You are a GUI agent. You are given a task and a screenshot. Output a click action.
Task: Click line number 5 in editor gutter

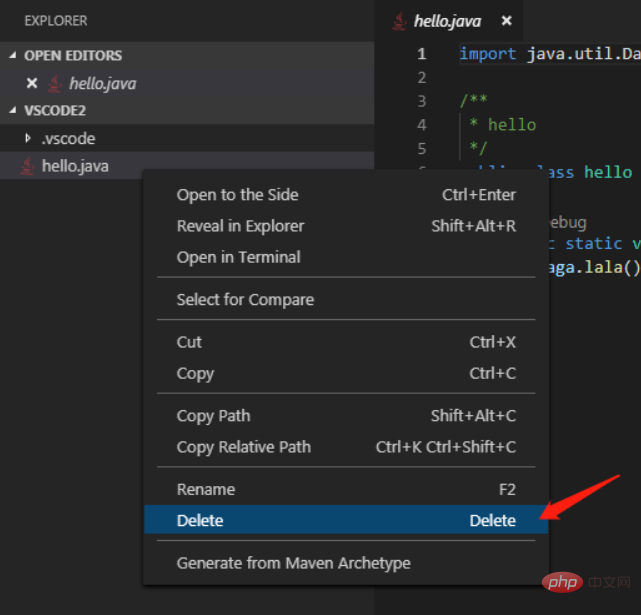point(421,148)
